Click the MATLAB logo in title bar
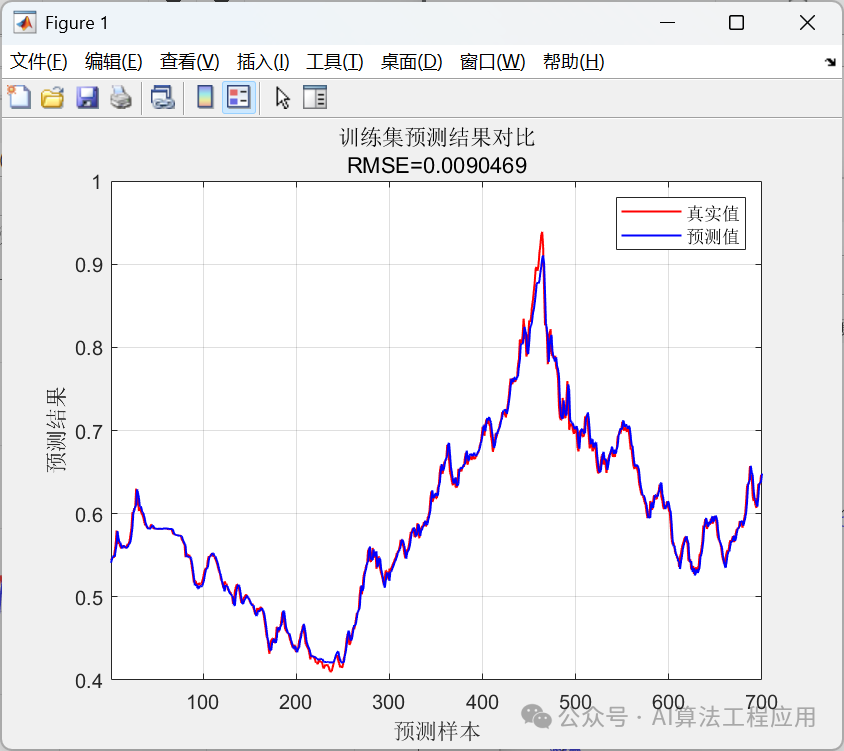 (x=25, y=23)
